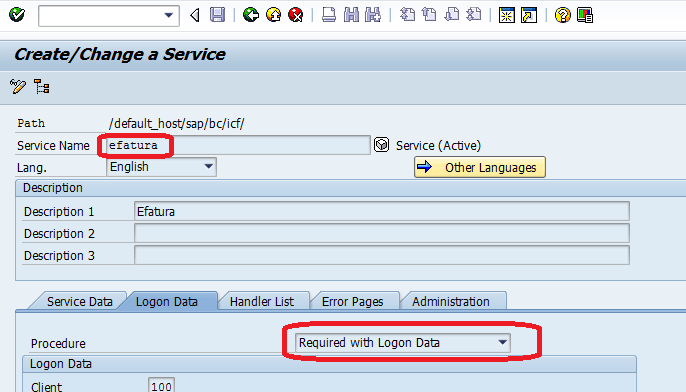The image size is (686, 392).
Task: Click the Save diskette icon
Action: pyautogui.click(x=217, y=15)
